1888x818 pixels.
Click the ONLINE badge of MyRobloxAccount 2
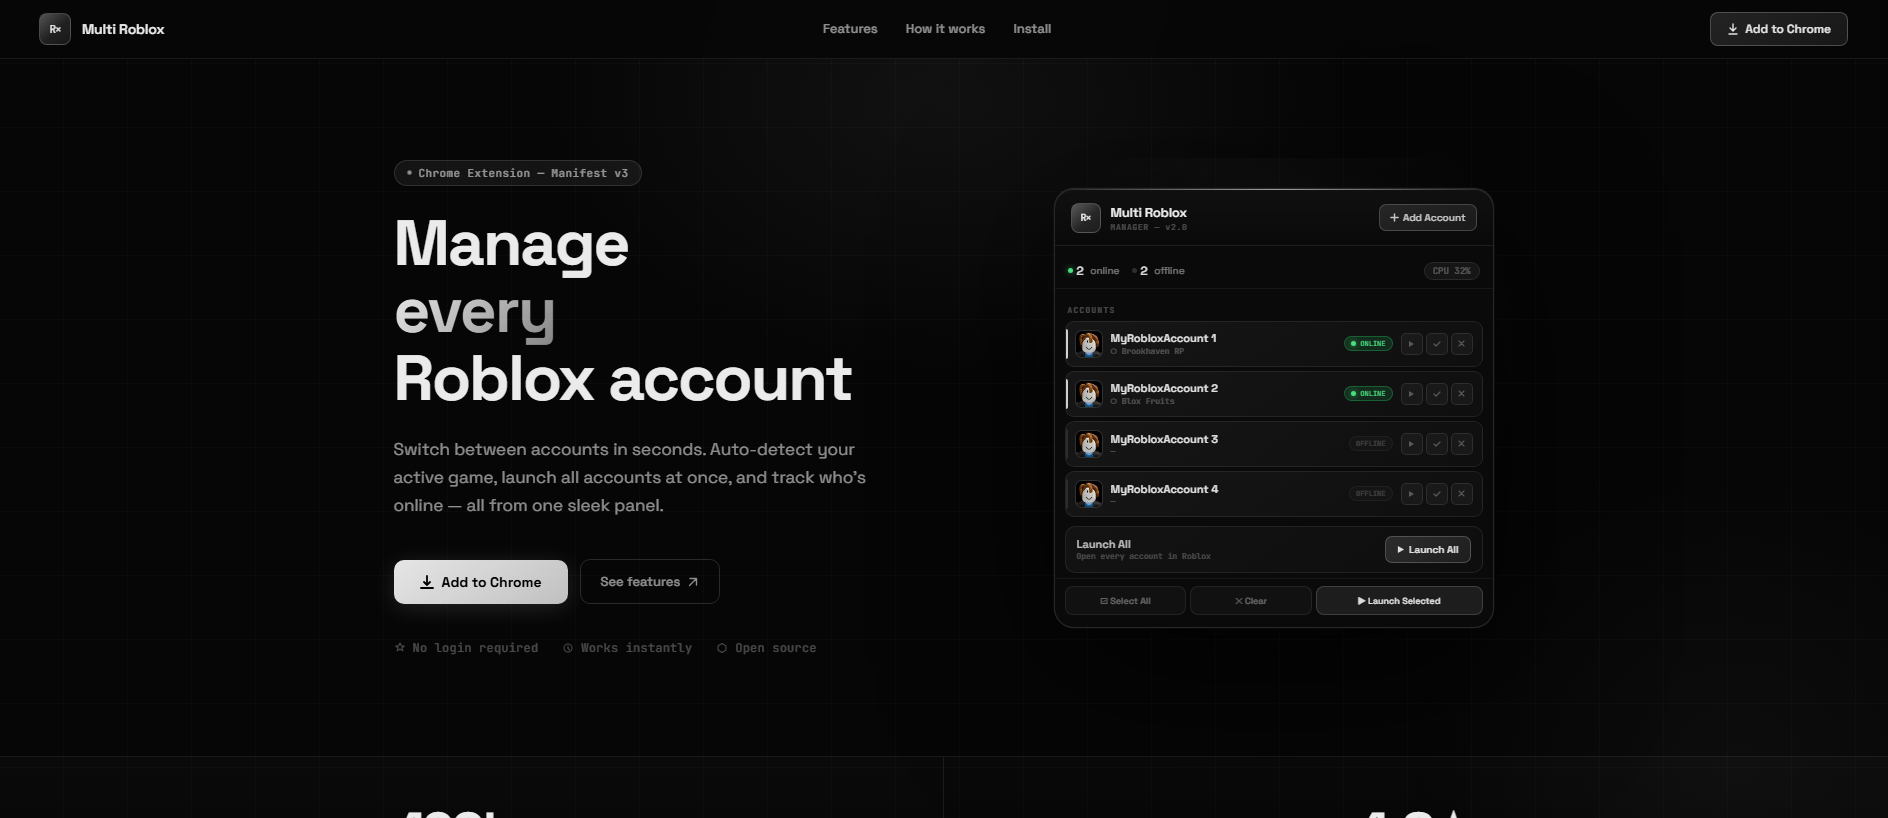point(1368,394)
